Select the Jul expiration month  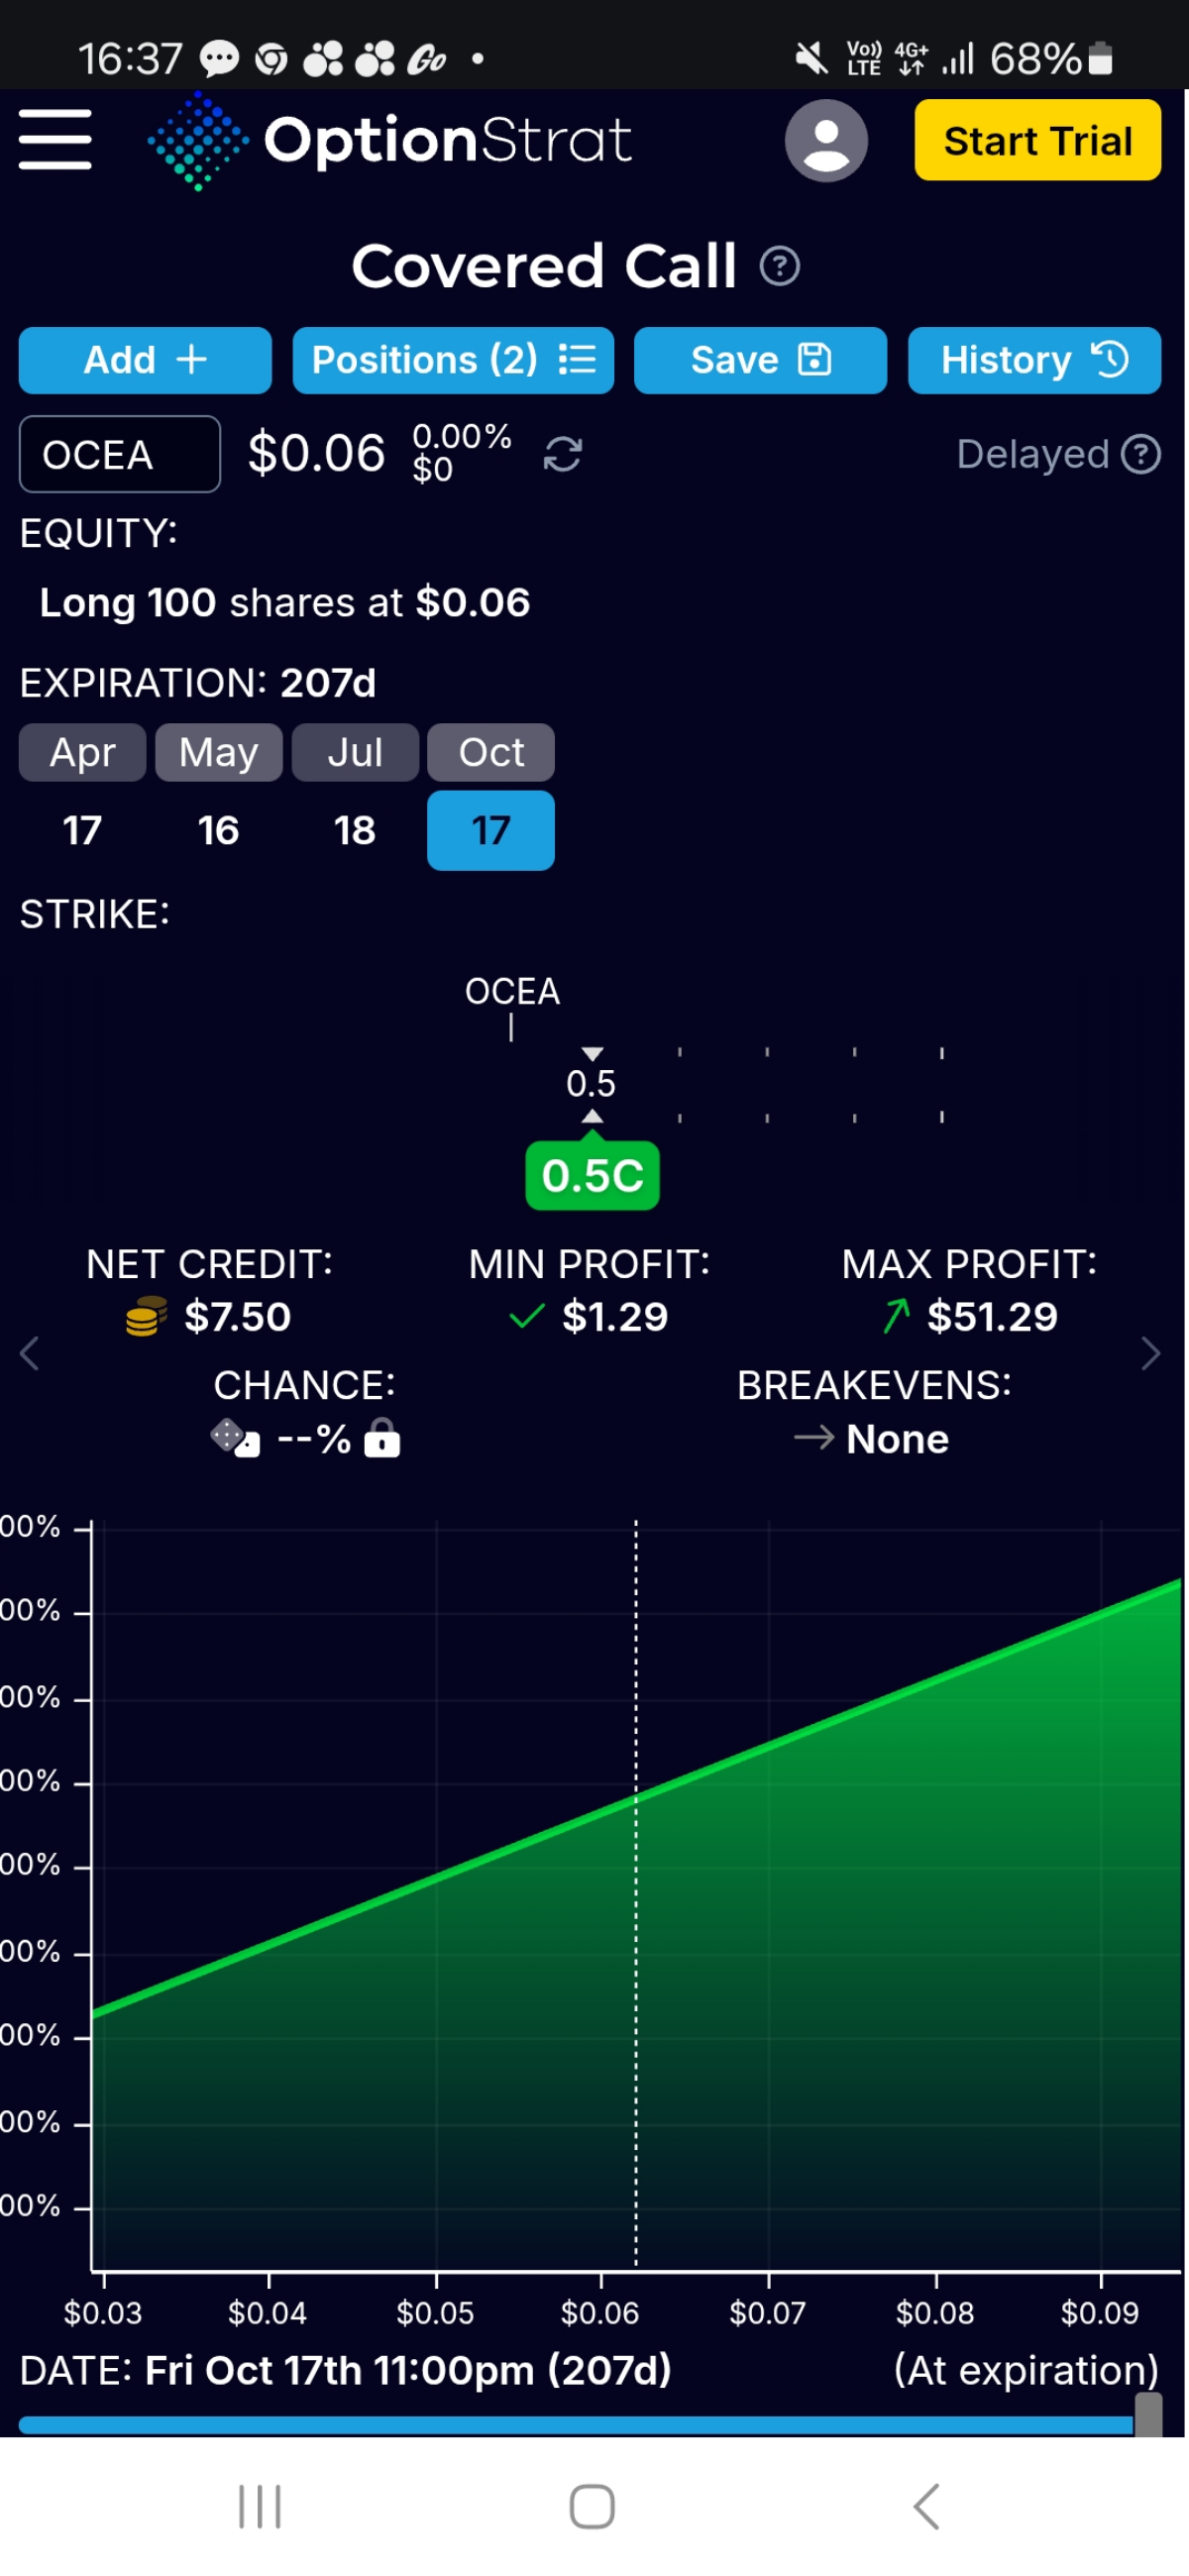coord(355,752)
